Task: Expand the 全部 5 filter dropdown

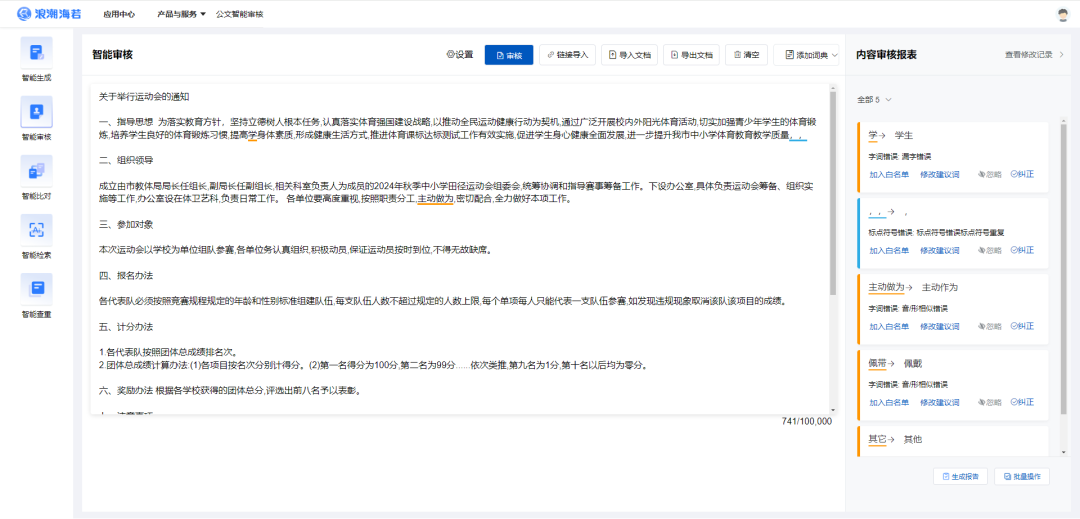Action: click(x=874, y=100)
